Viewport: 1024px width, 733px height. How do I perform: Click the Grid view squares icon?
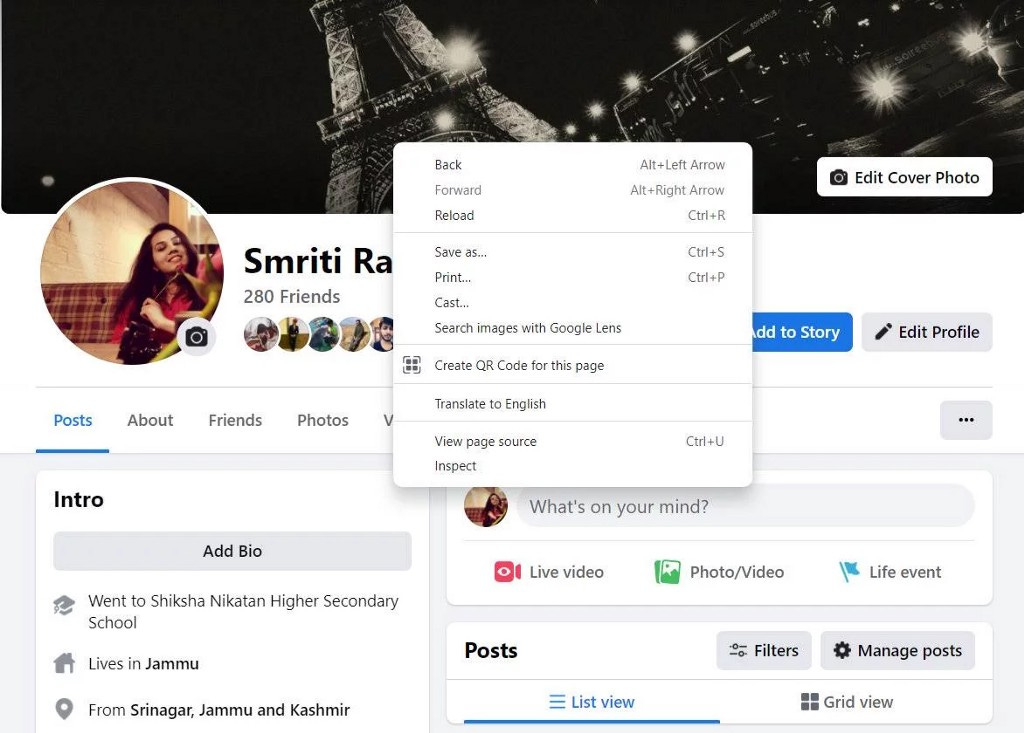[x=810, y=702]
